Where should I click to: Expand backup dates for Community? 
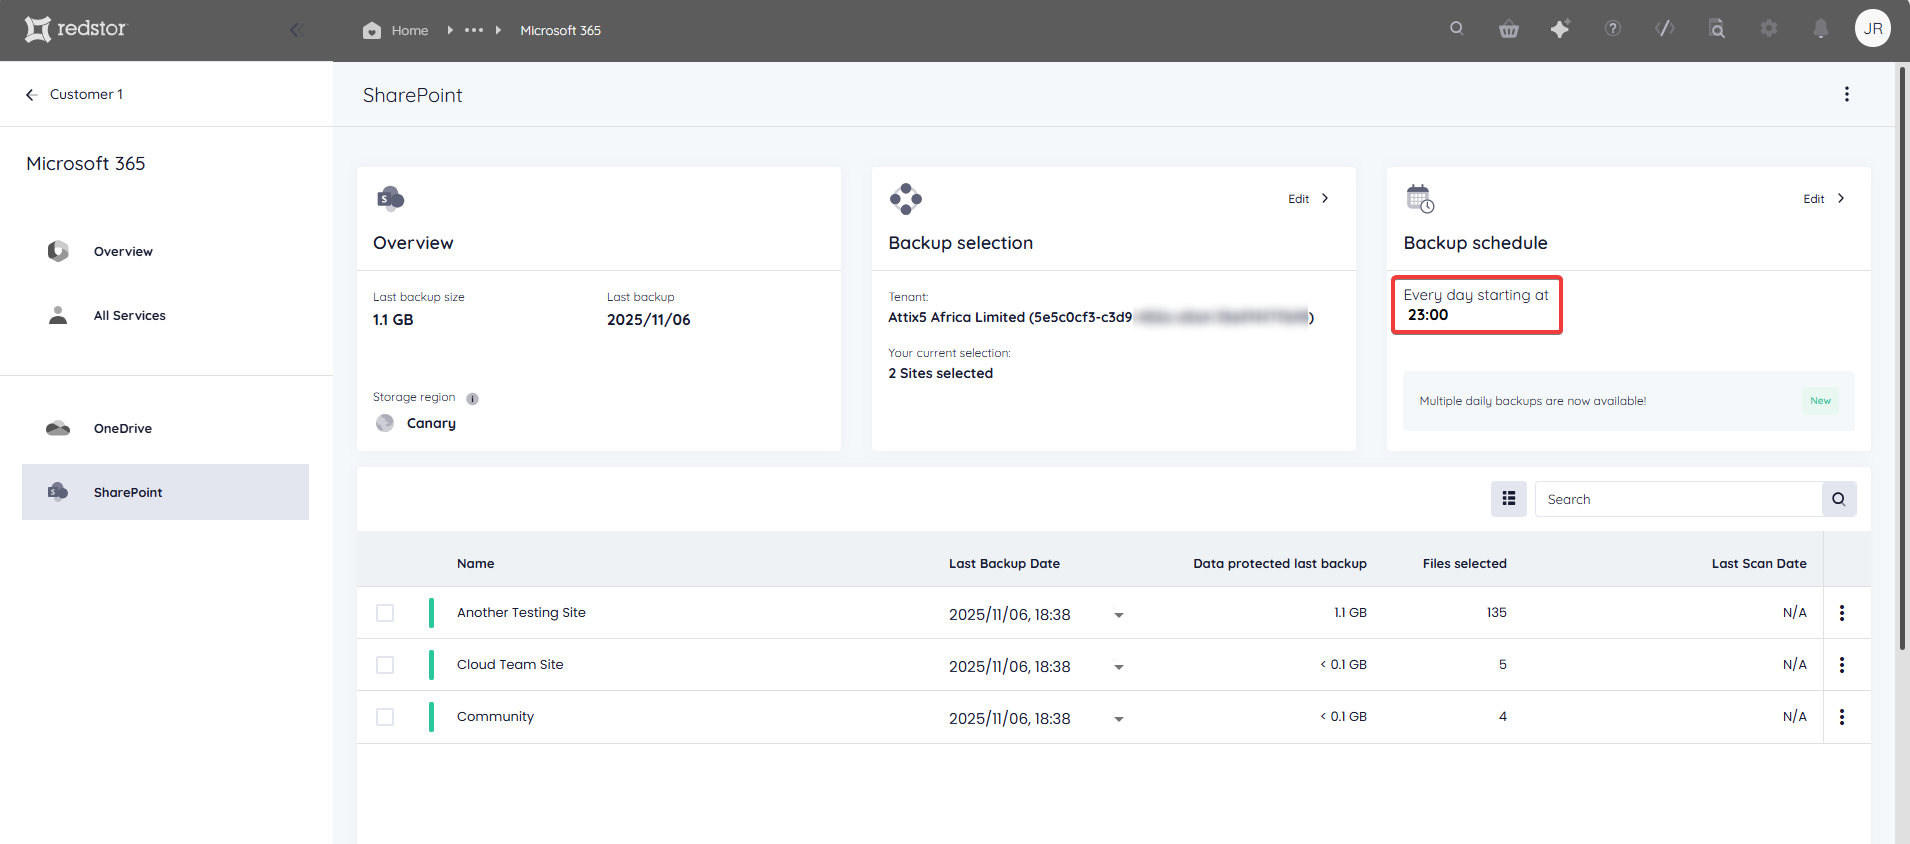tap(1119, 719)
